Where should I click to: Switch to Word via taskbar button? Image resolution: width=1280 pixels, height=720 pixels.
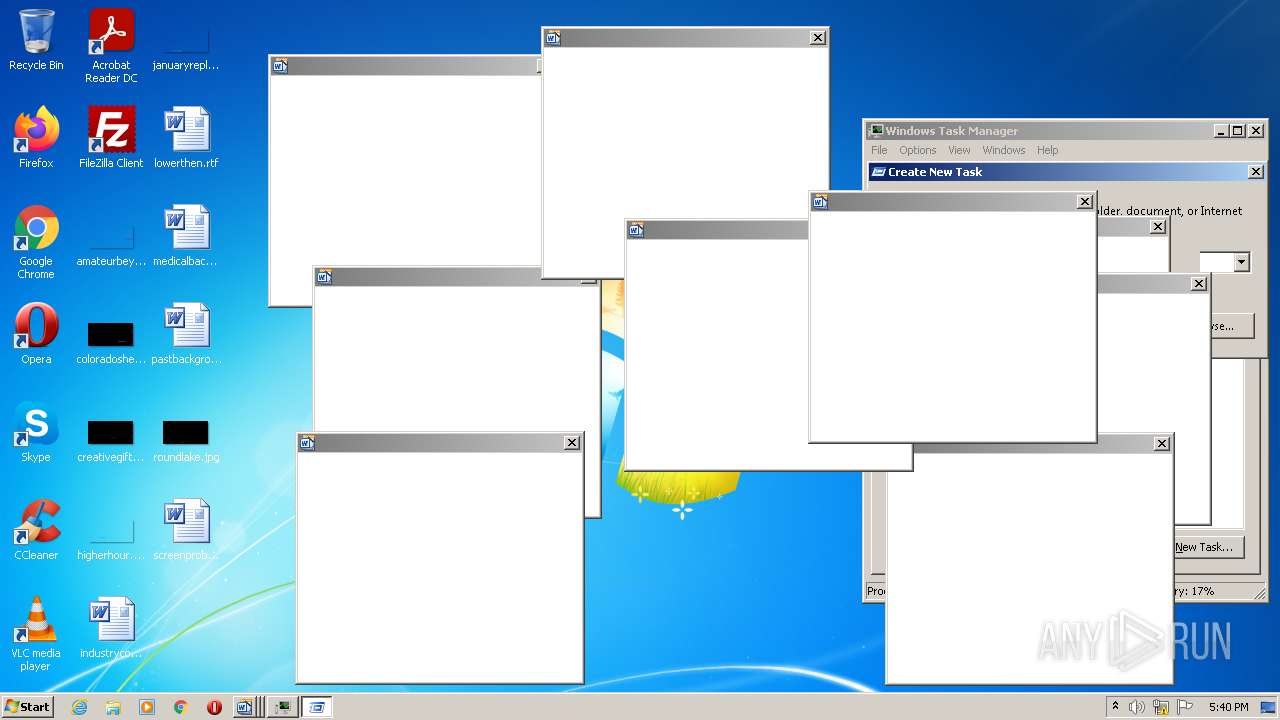[x=248, y=707]
